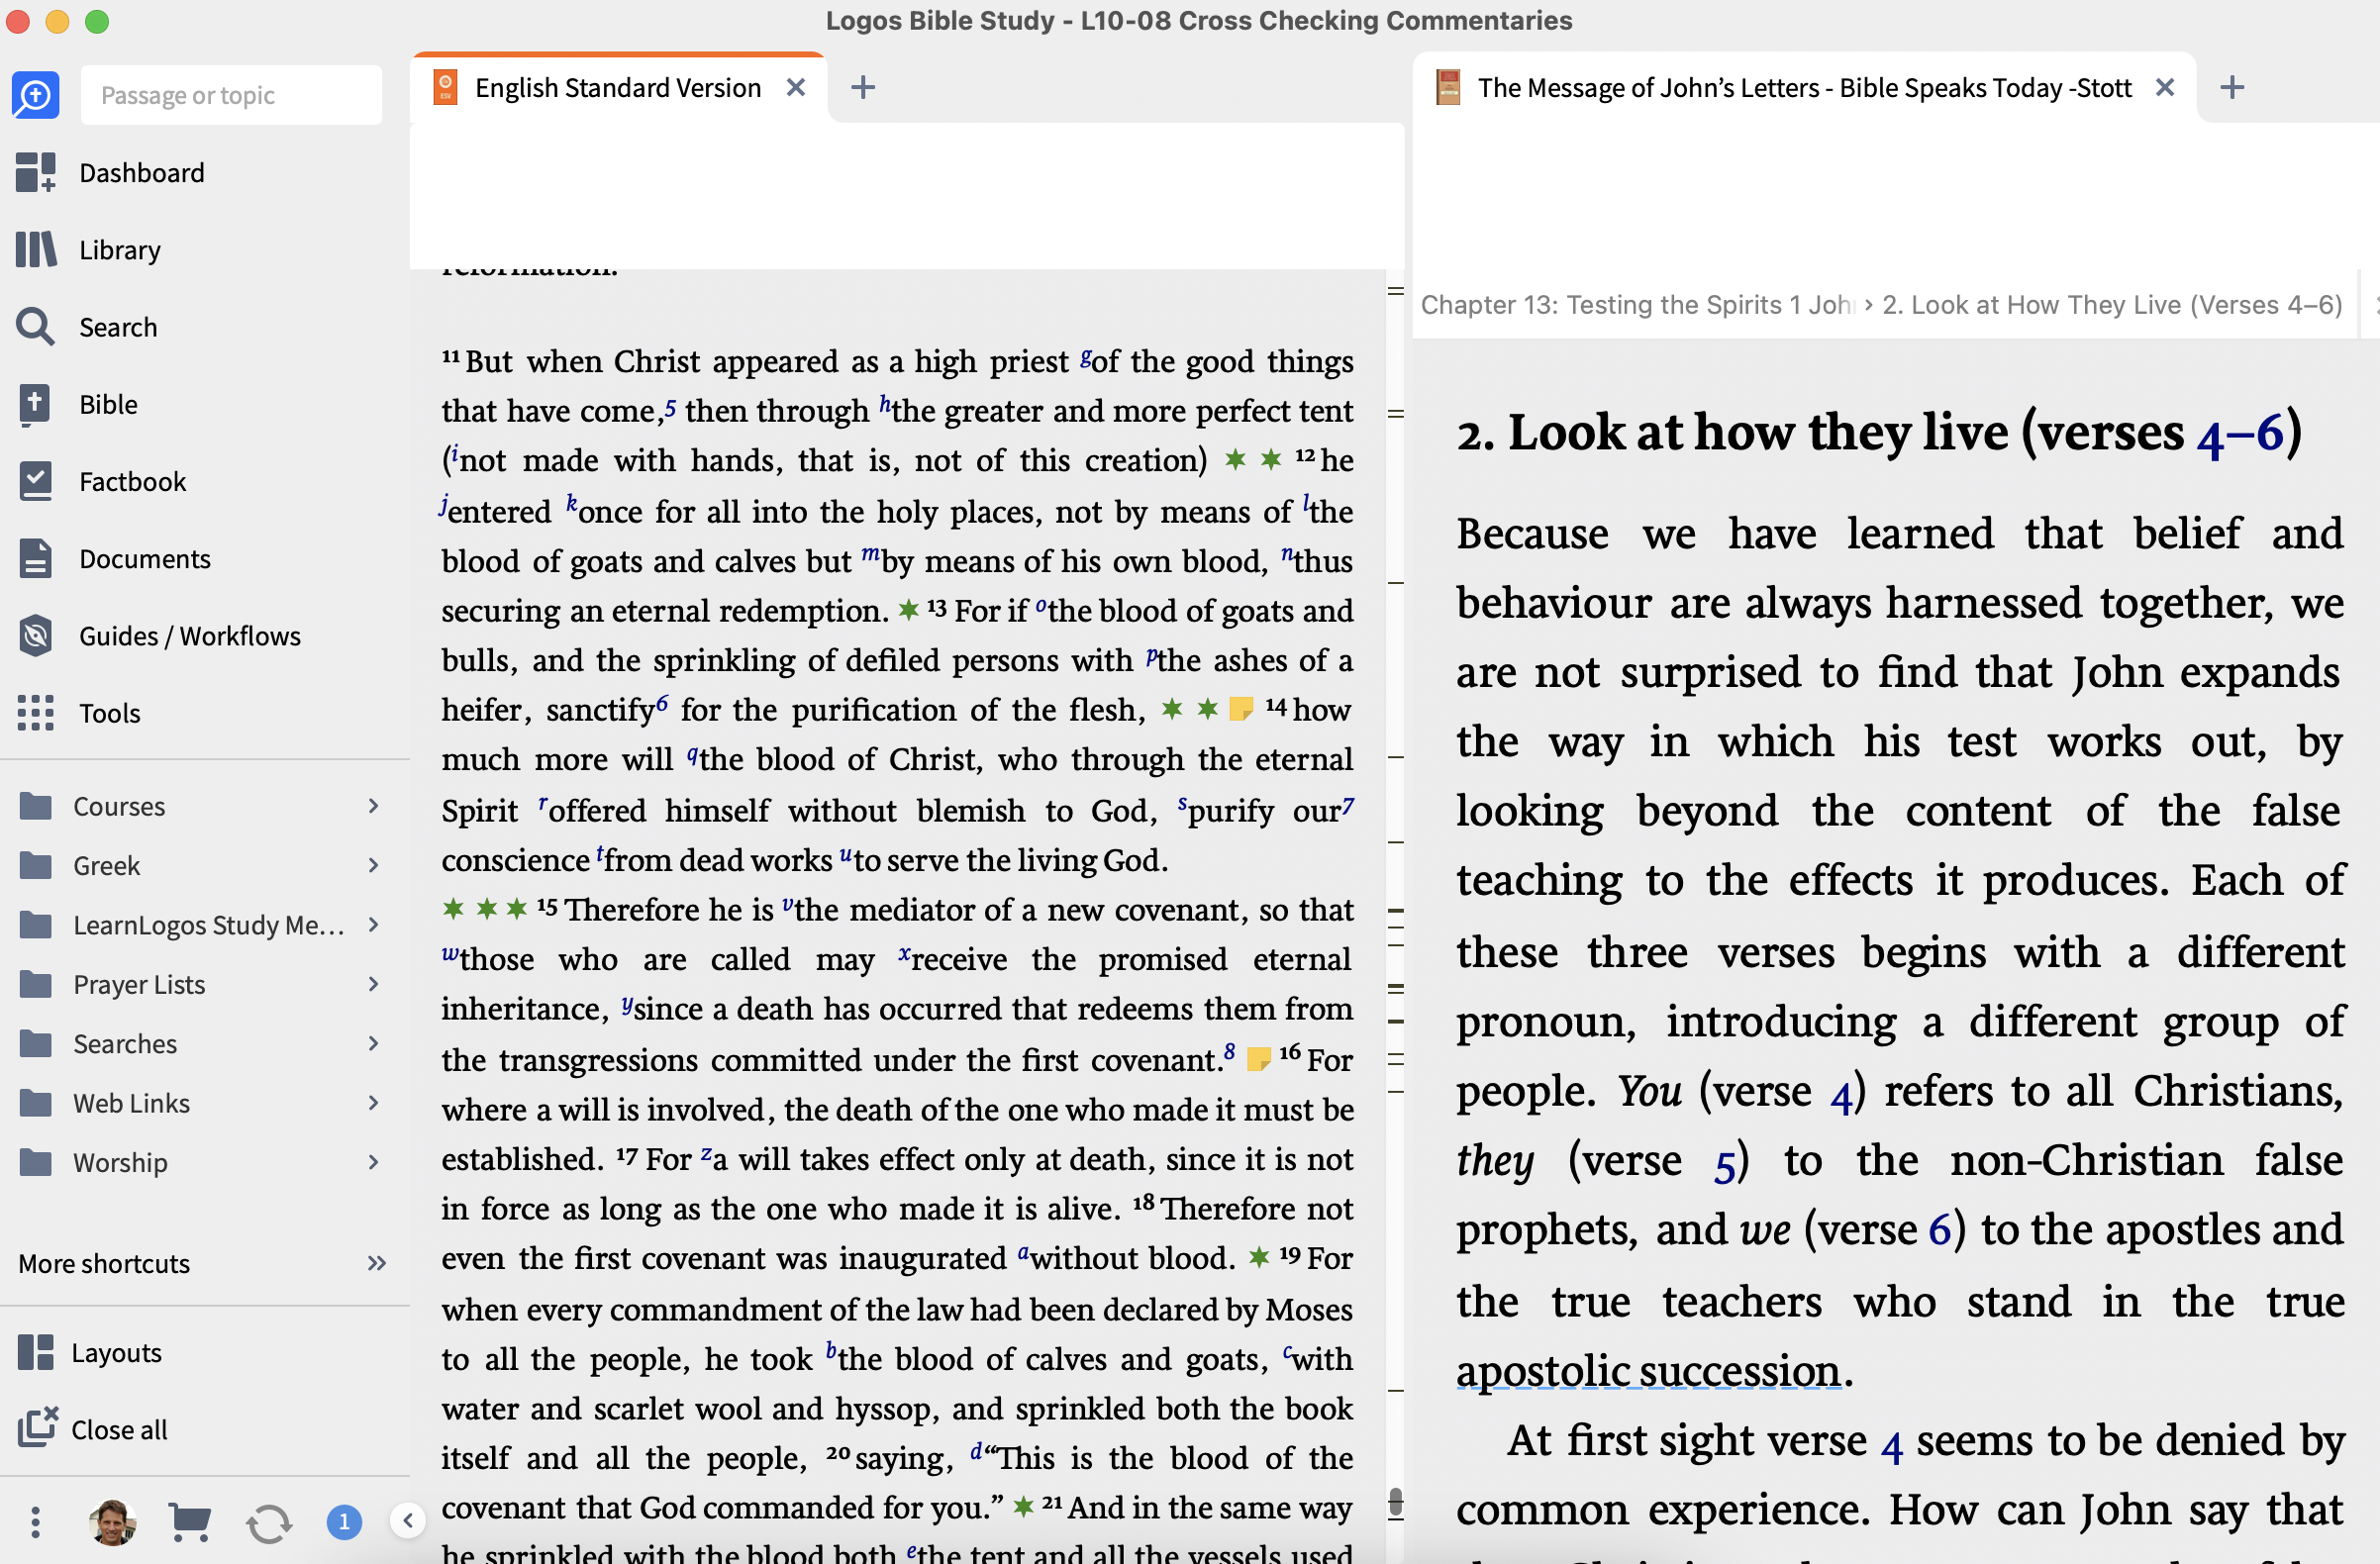Click breadcrumb 2. Look at How They Live
2380x1564 pixels.
coord(2112,304)
